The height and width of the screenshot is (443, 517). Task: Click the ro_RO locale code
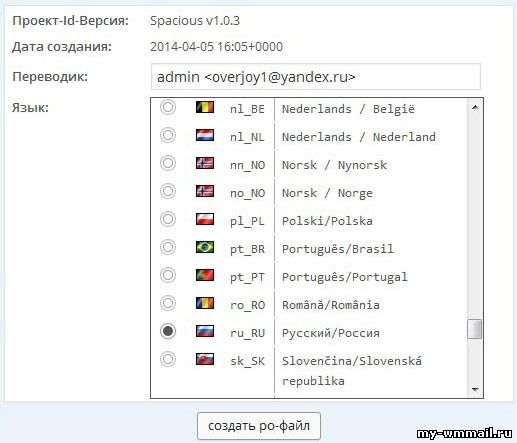(x=247, y=305)
